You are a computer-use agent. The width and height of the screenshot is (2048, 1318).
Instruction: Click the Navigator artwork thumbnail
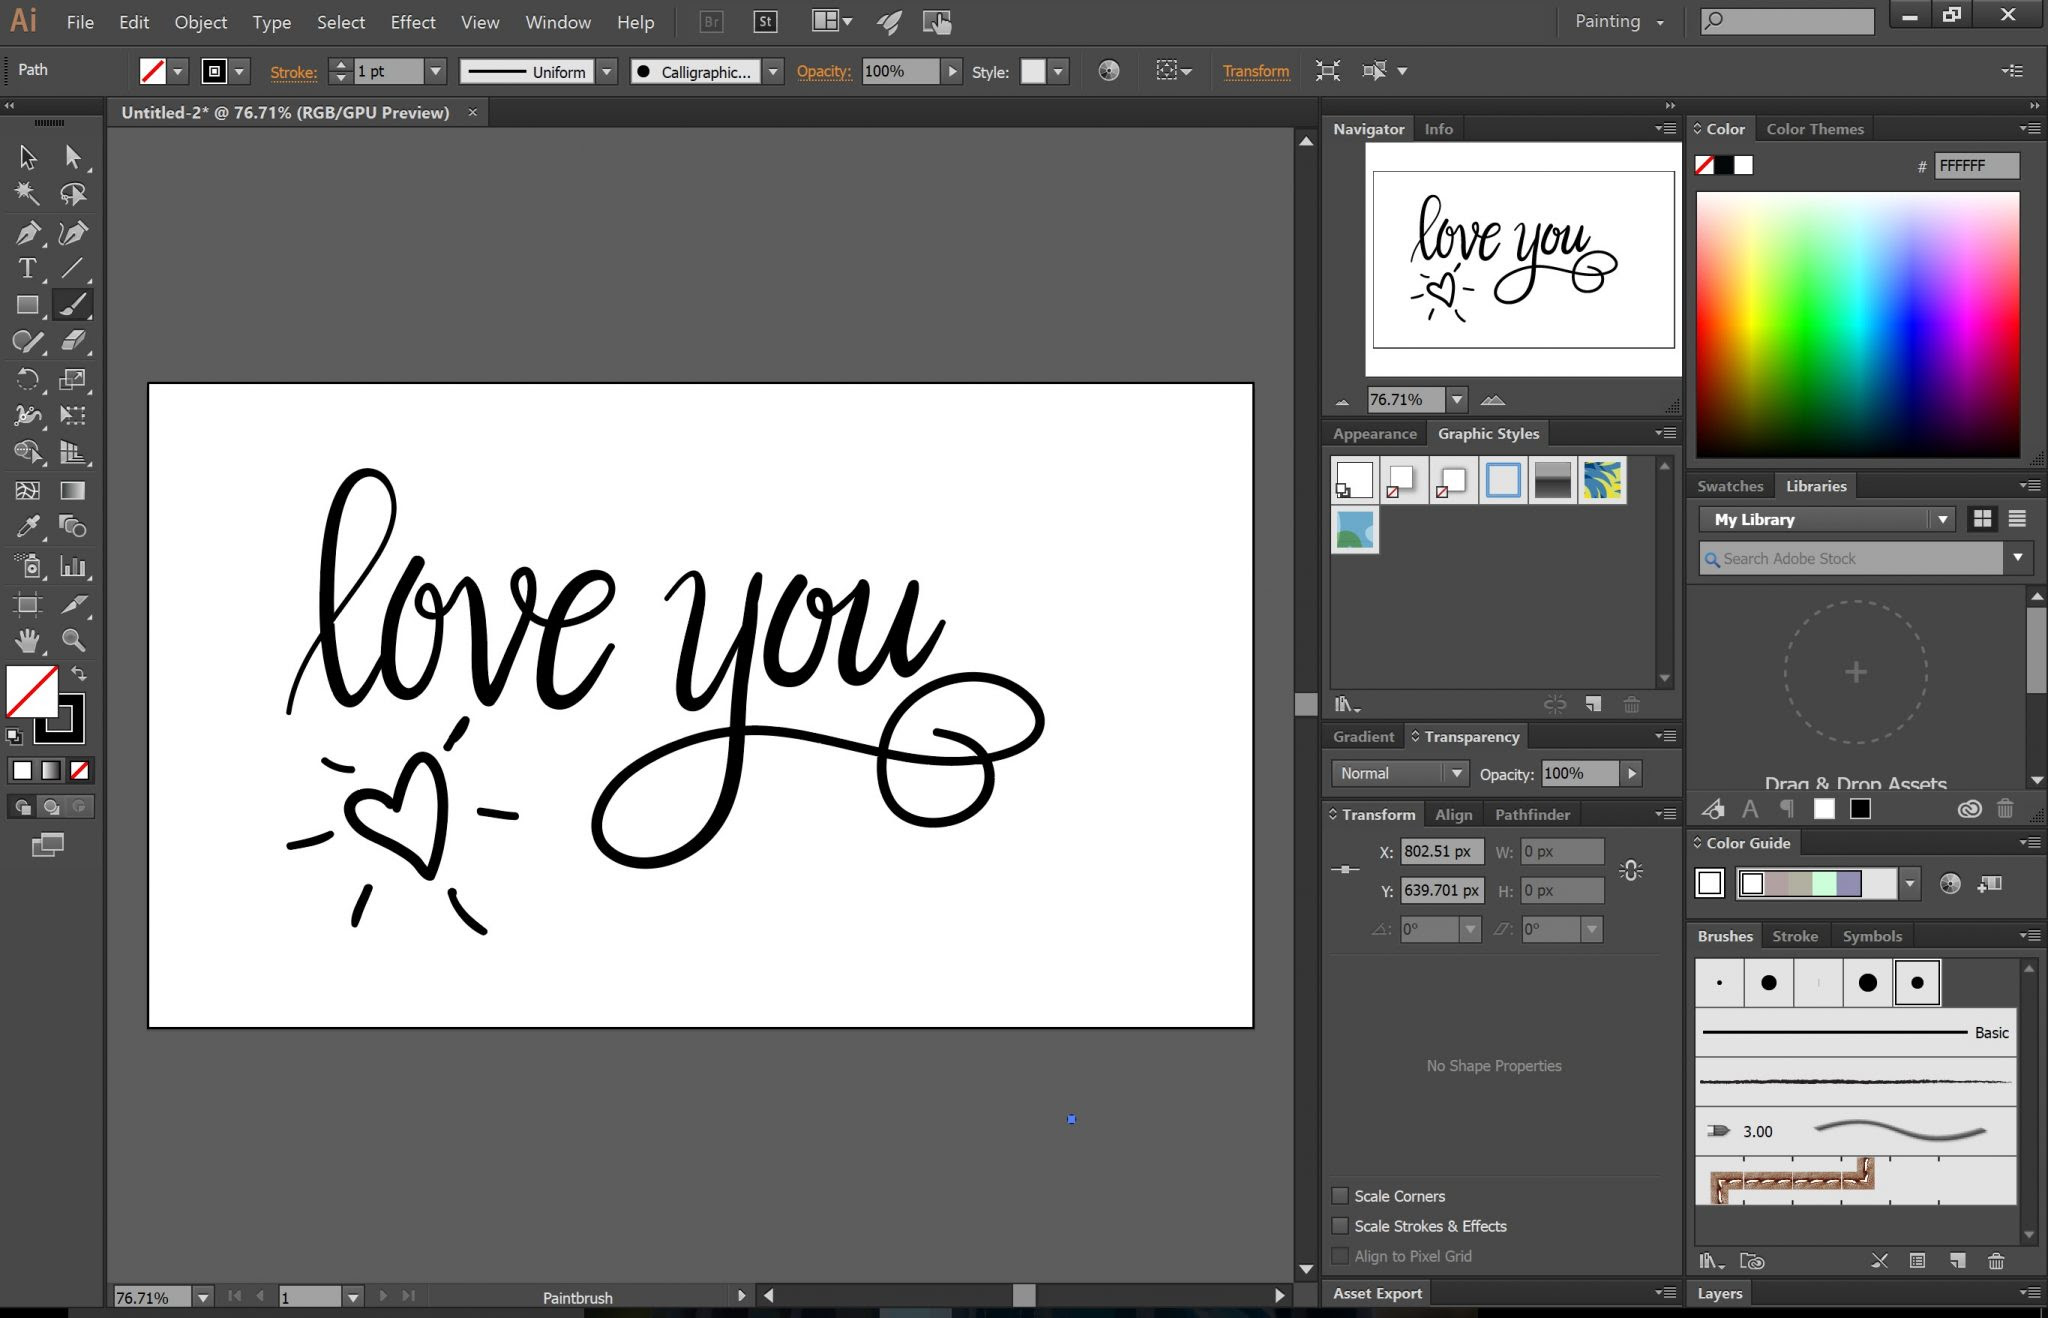click(x=1523, y=259)
